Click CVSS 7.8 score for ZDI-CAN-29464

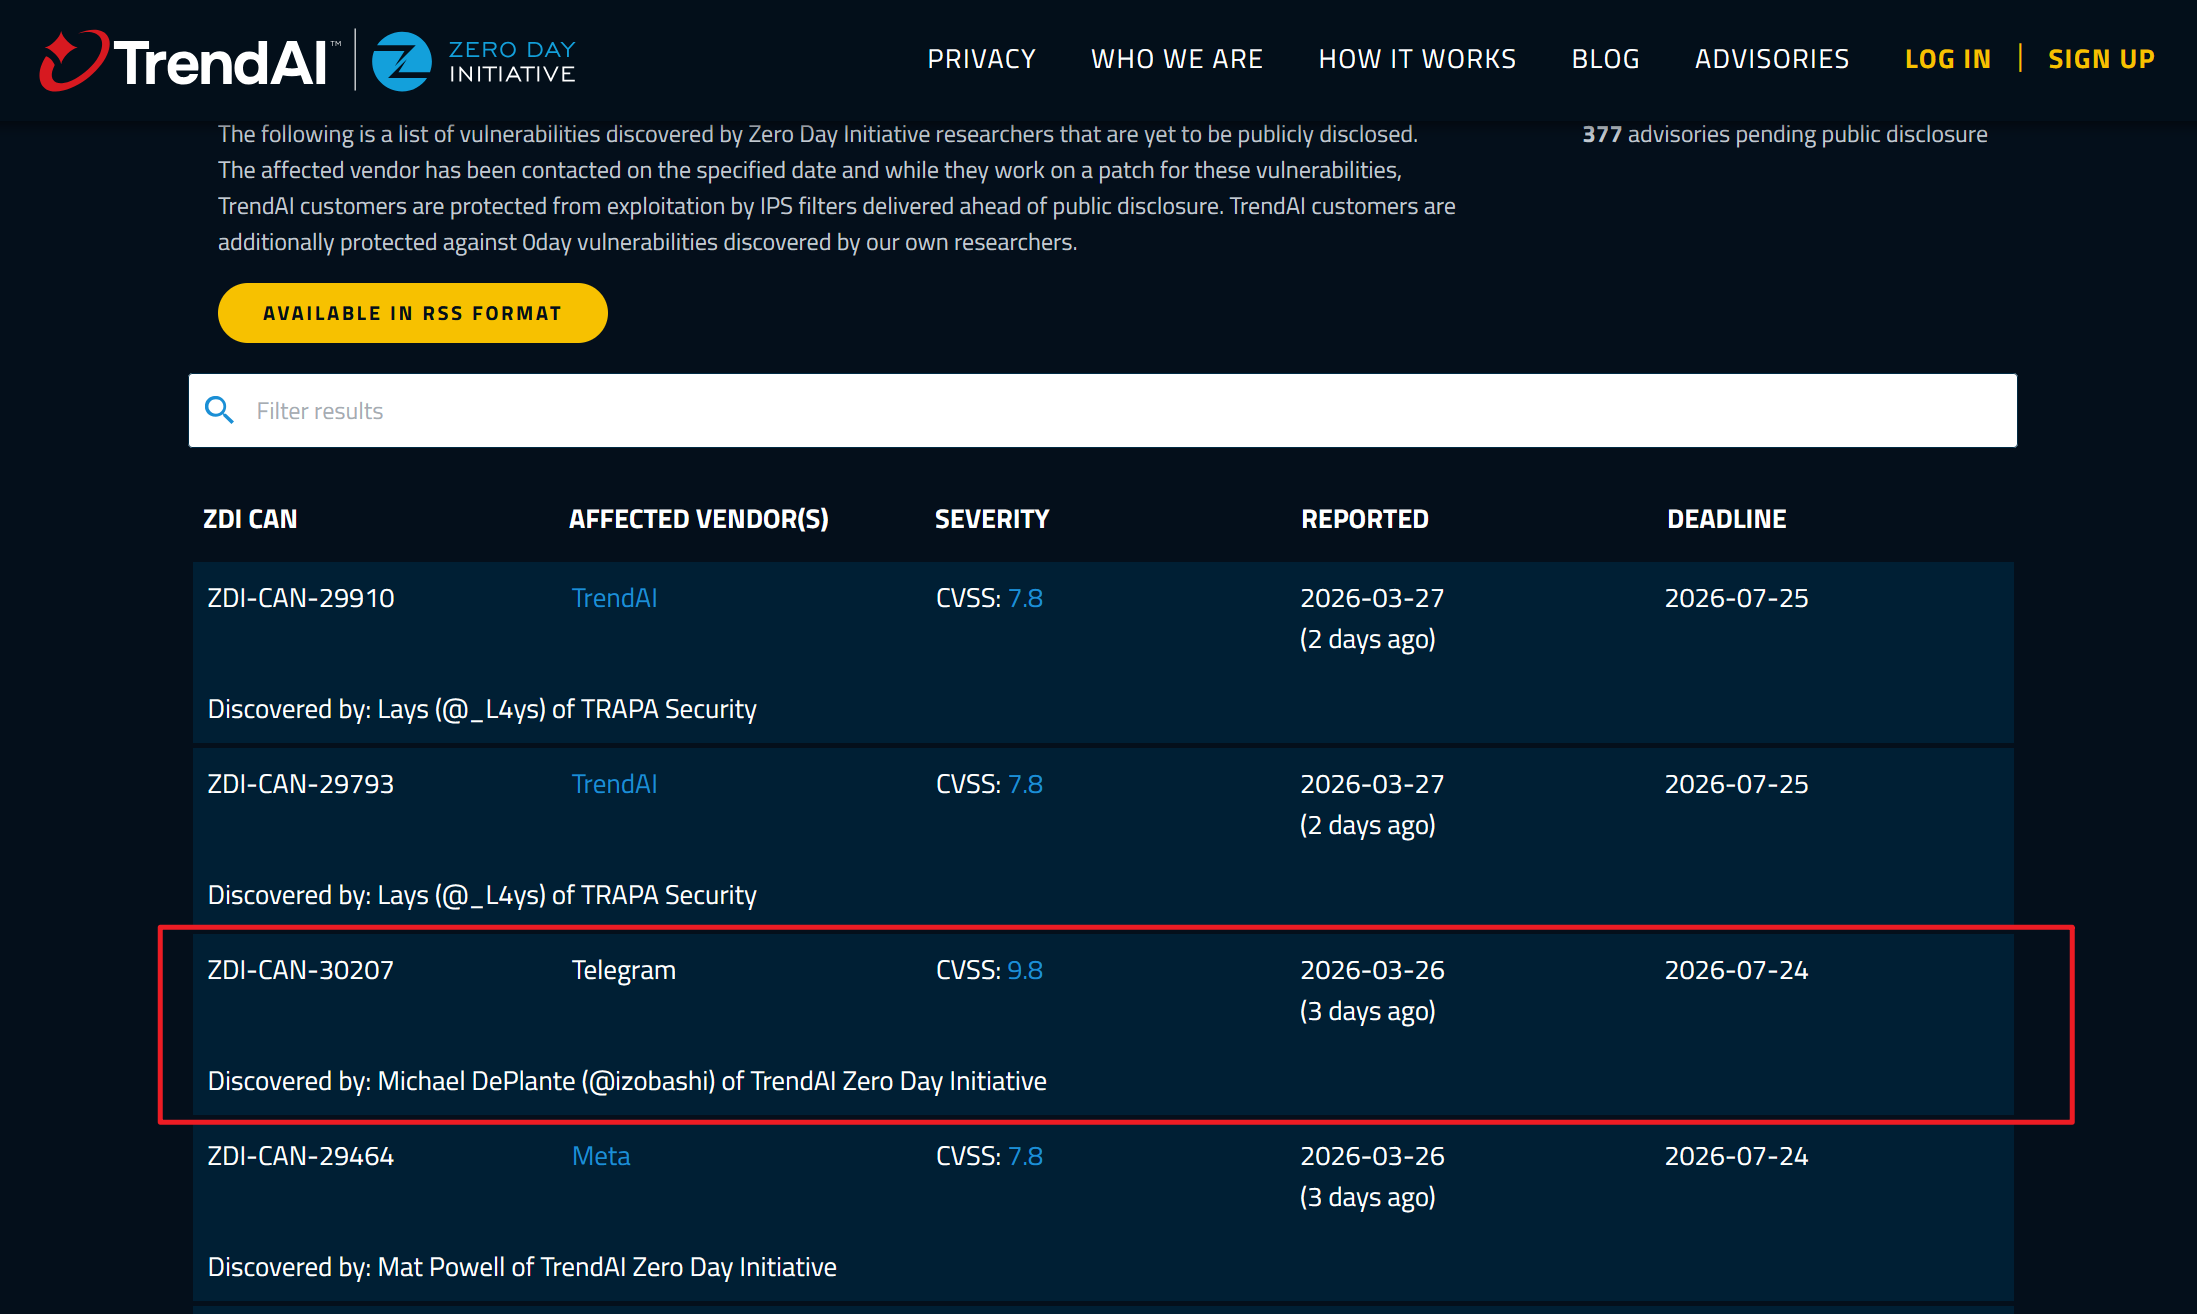tap(1024, 1156)
